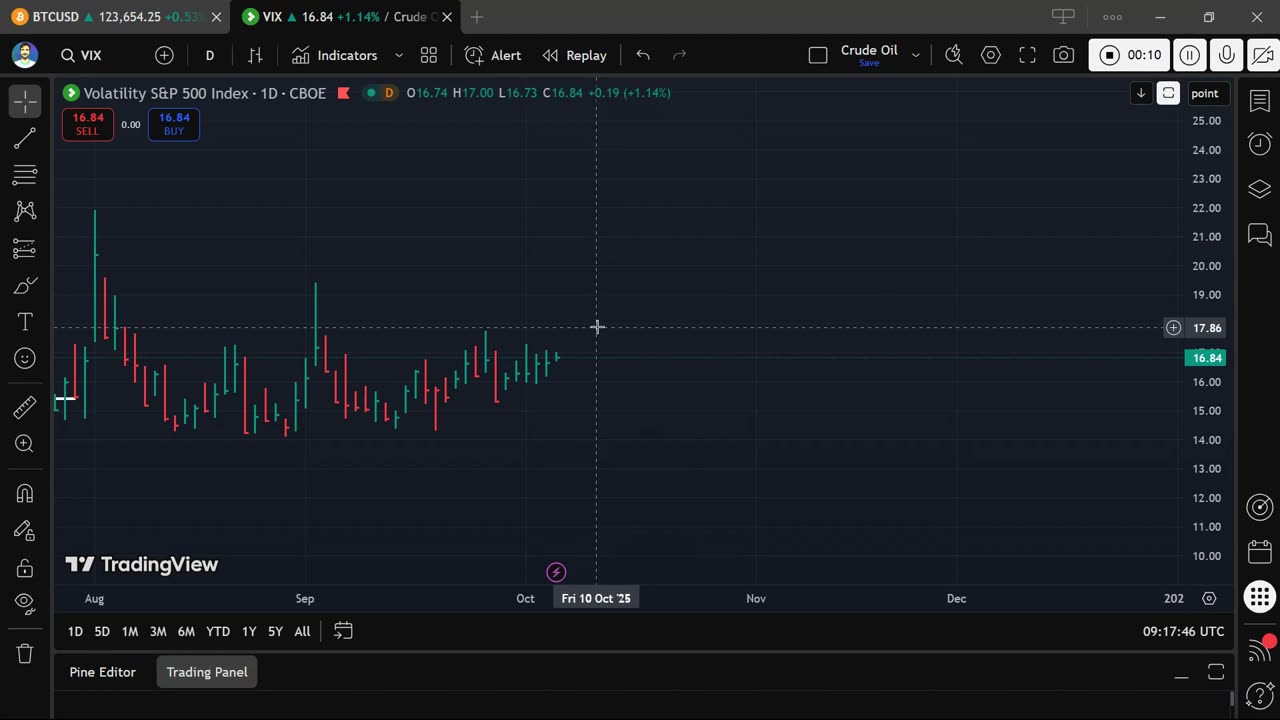Select the brush drawing tool
The image size is (1280, 720).
point(25,286)
